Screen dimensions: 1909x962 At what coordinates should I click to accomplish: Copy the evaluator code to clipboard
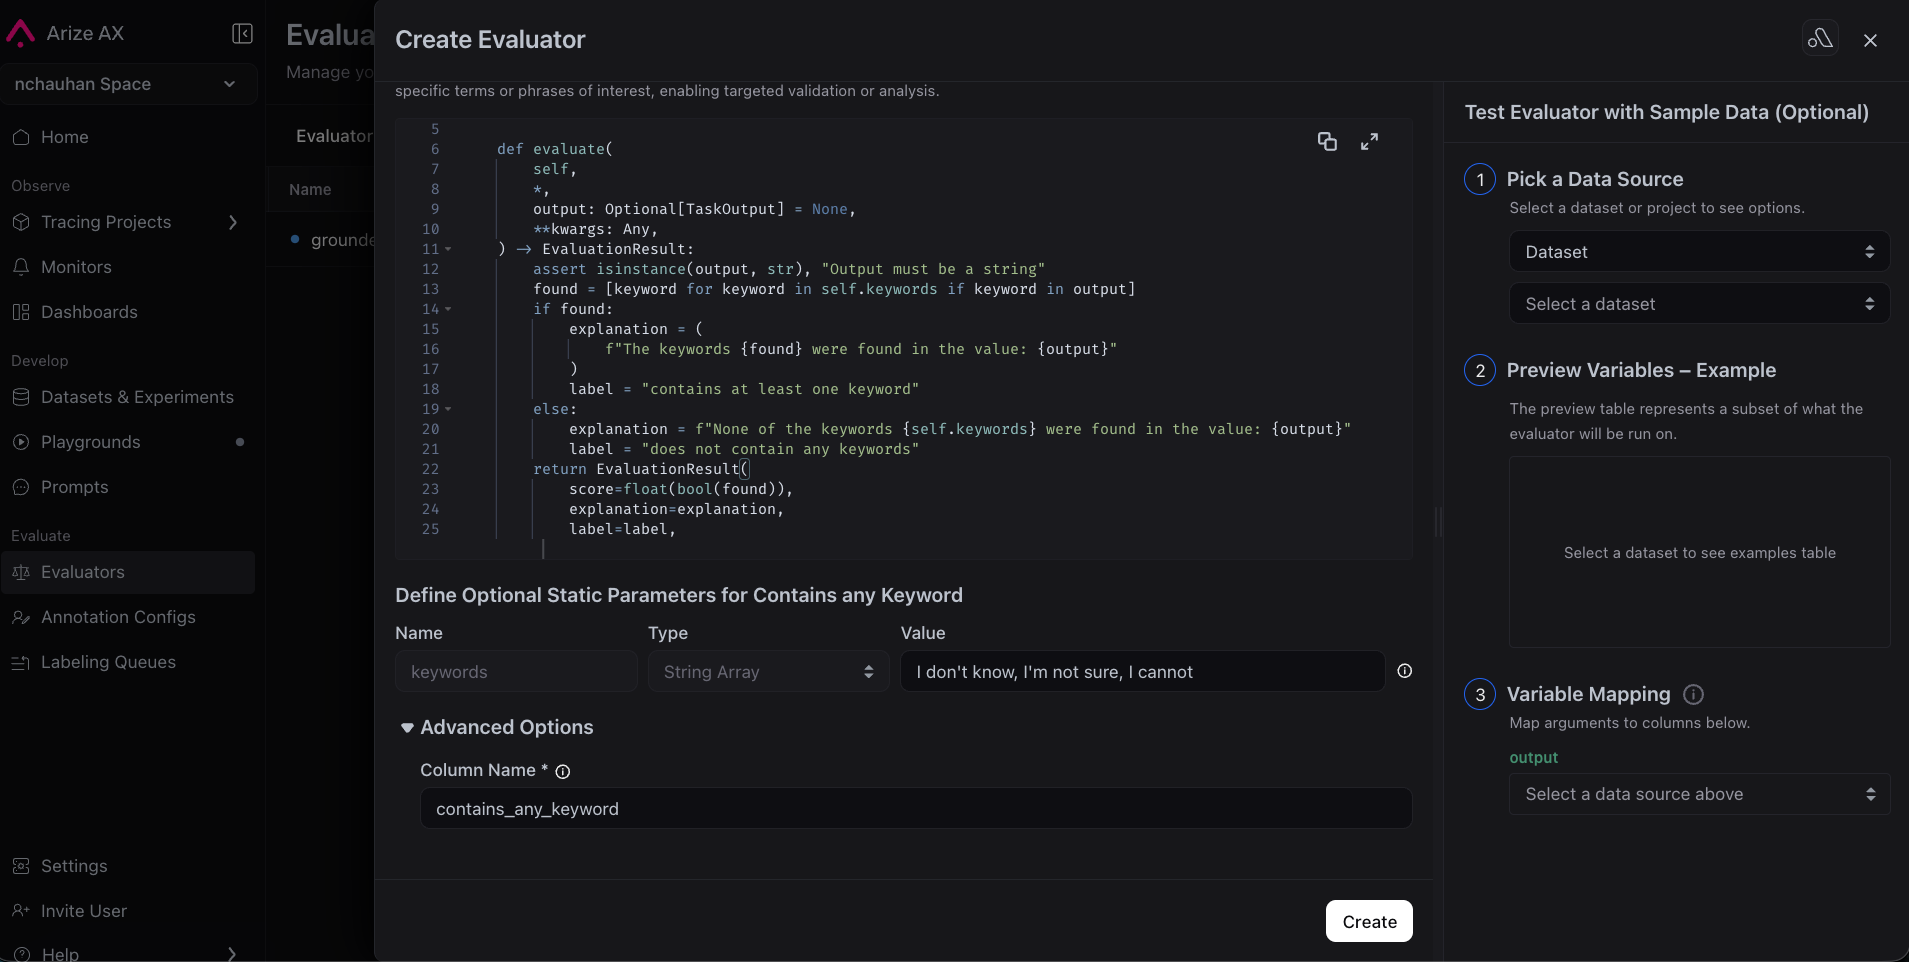[x=1327, y=142]
